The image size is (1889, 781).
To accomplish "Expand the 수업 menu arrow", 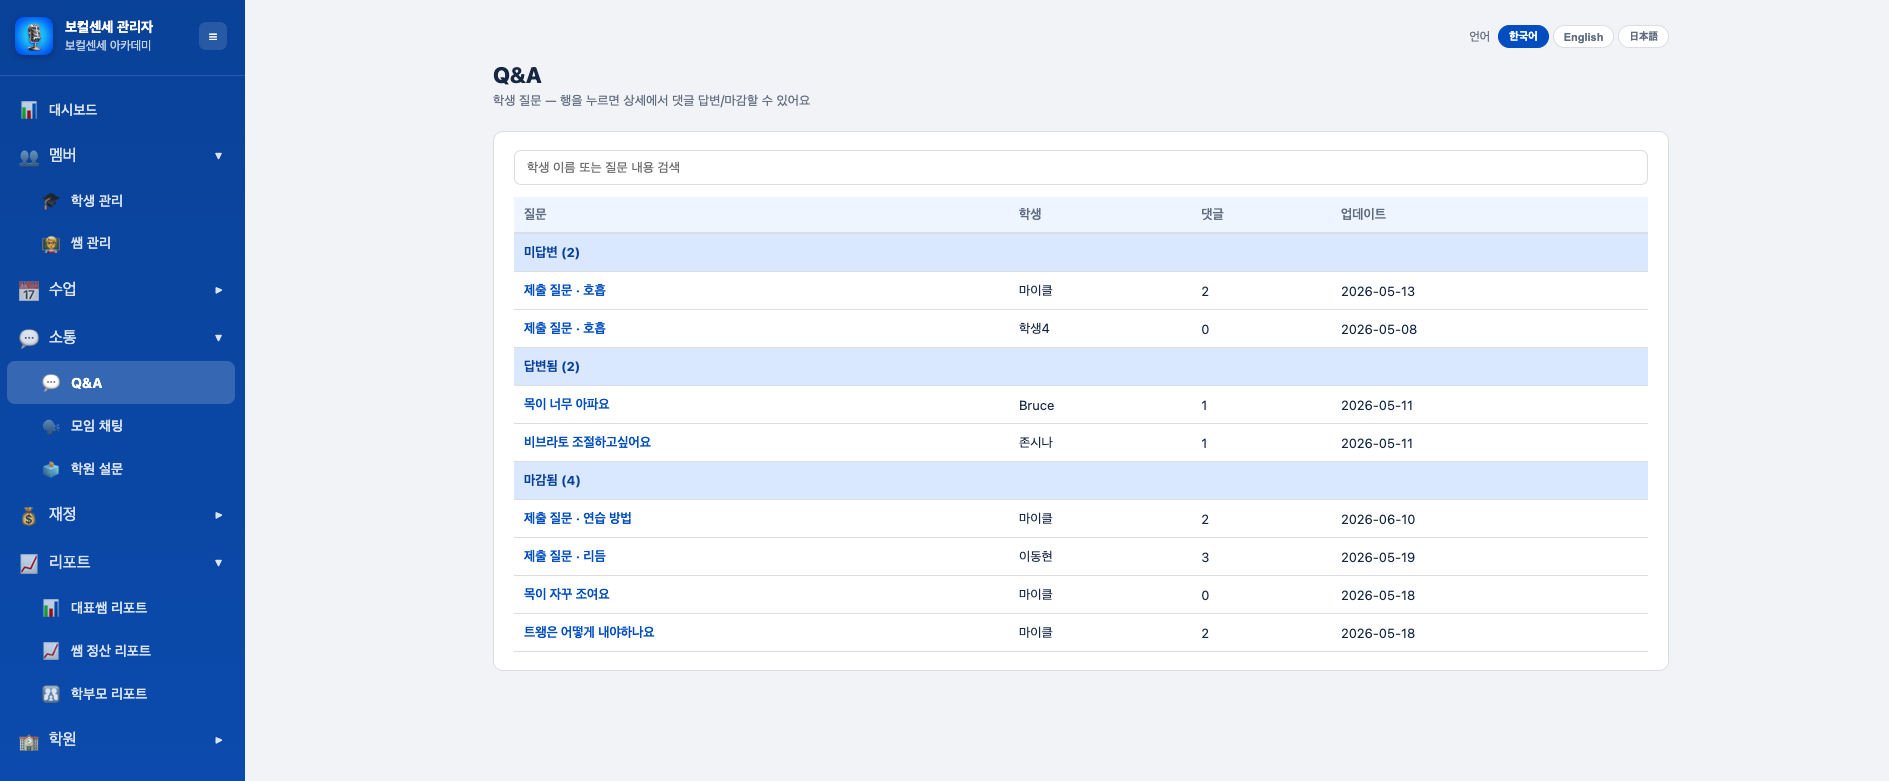I will click(218, 290).
